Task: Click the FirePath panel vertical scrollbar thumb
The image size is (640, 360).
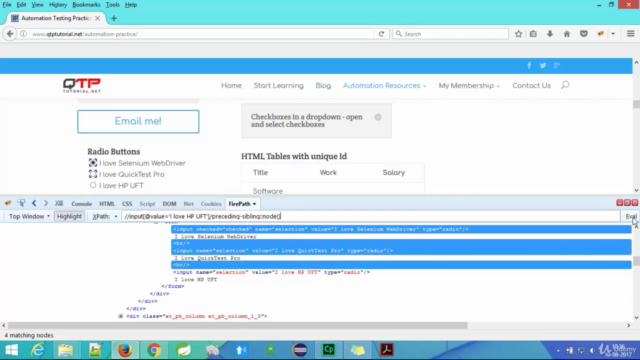Action: point(636,261)
